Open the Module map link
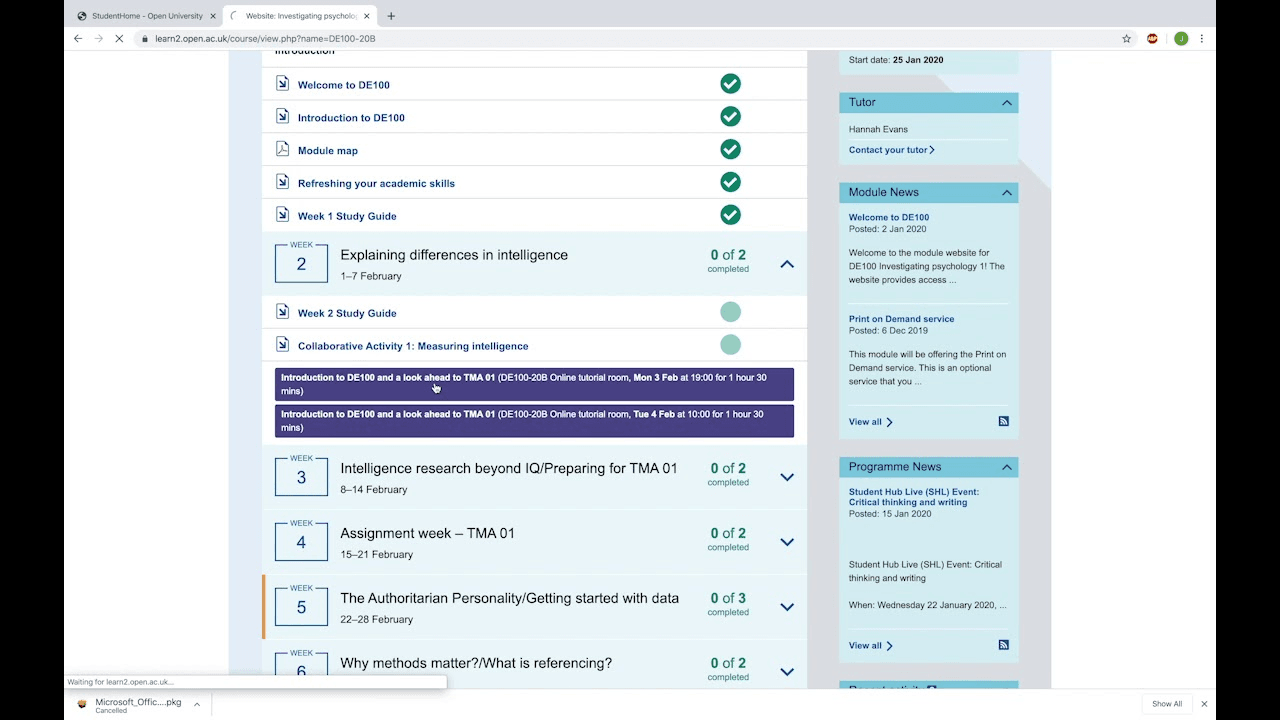This screenshot has width=1280, height=720. 327,151
